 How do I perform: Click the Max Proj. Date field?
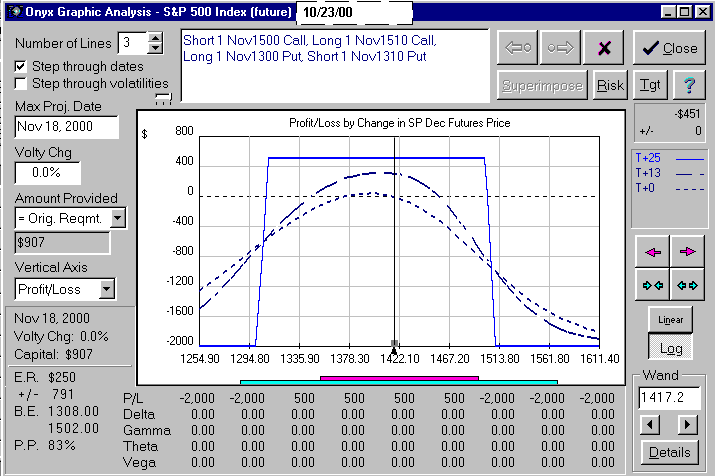click(x=67, y=127)
